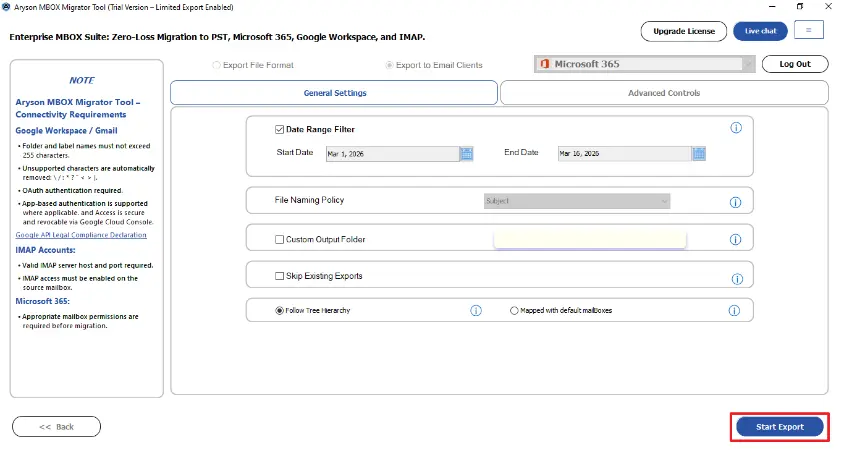Expand the Microsoft 365 email client dropdown
This screenshot has height=450, width=844.
747,64
